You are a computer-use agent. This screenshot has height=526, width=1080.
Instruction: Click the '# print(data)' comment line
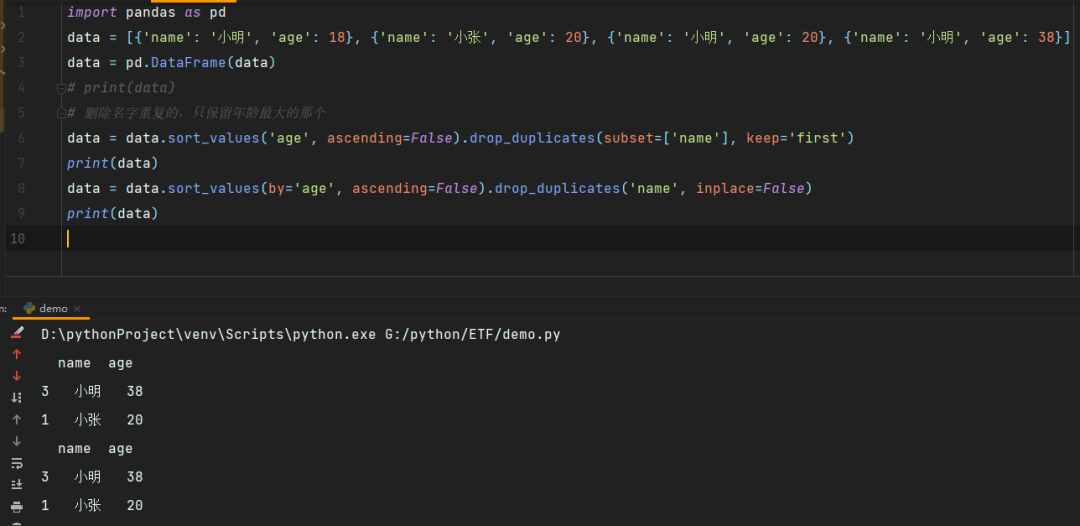pos(121,88)
